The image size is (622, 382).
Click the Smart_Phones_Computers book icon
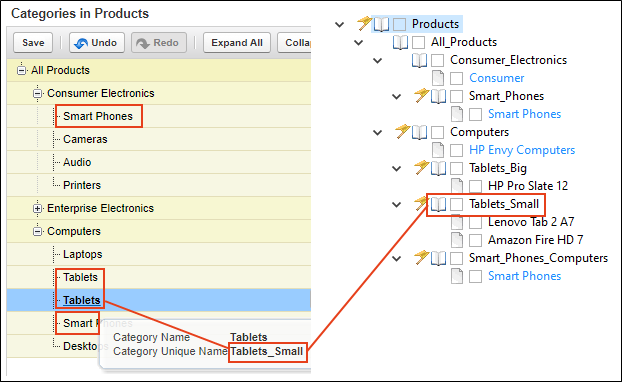point(438,258)
